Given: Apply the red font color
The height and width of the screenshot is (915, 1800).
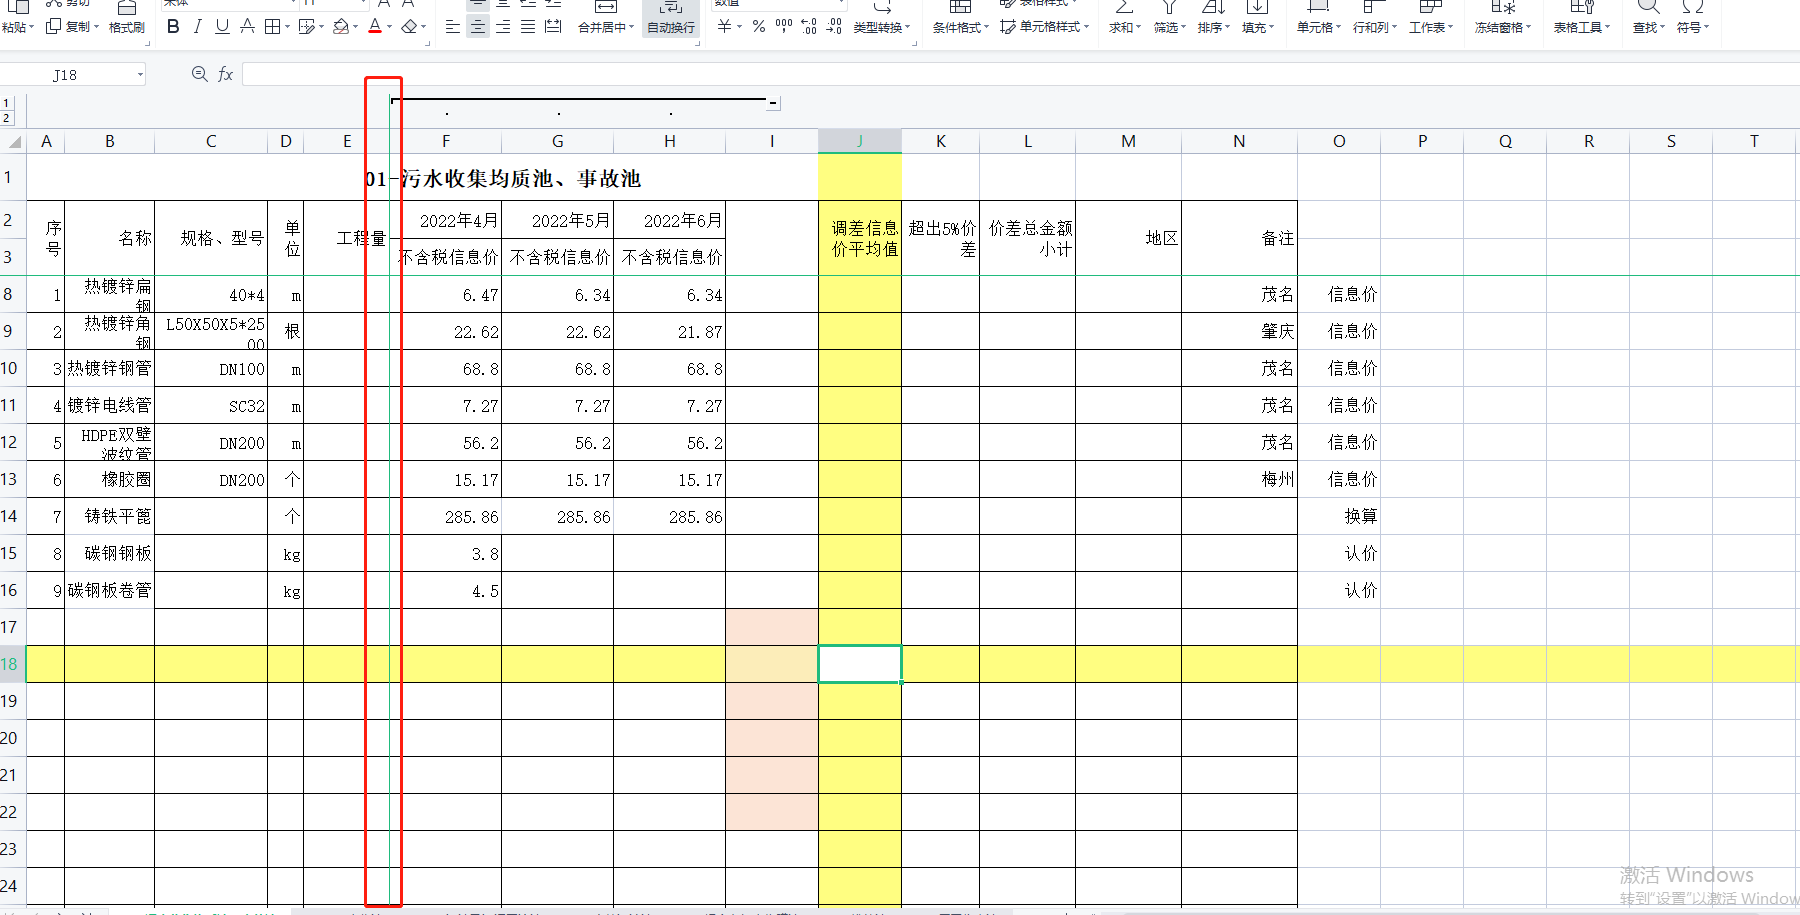Looking at the screenshot, I should click(x=375, y=27).
